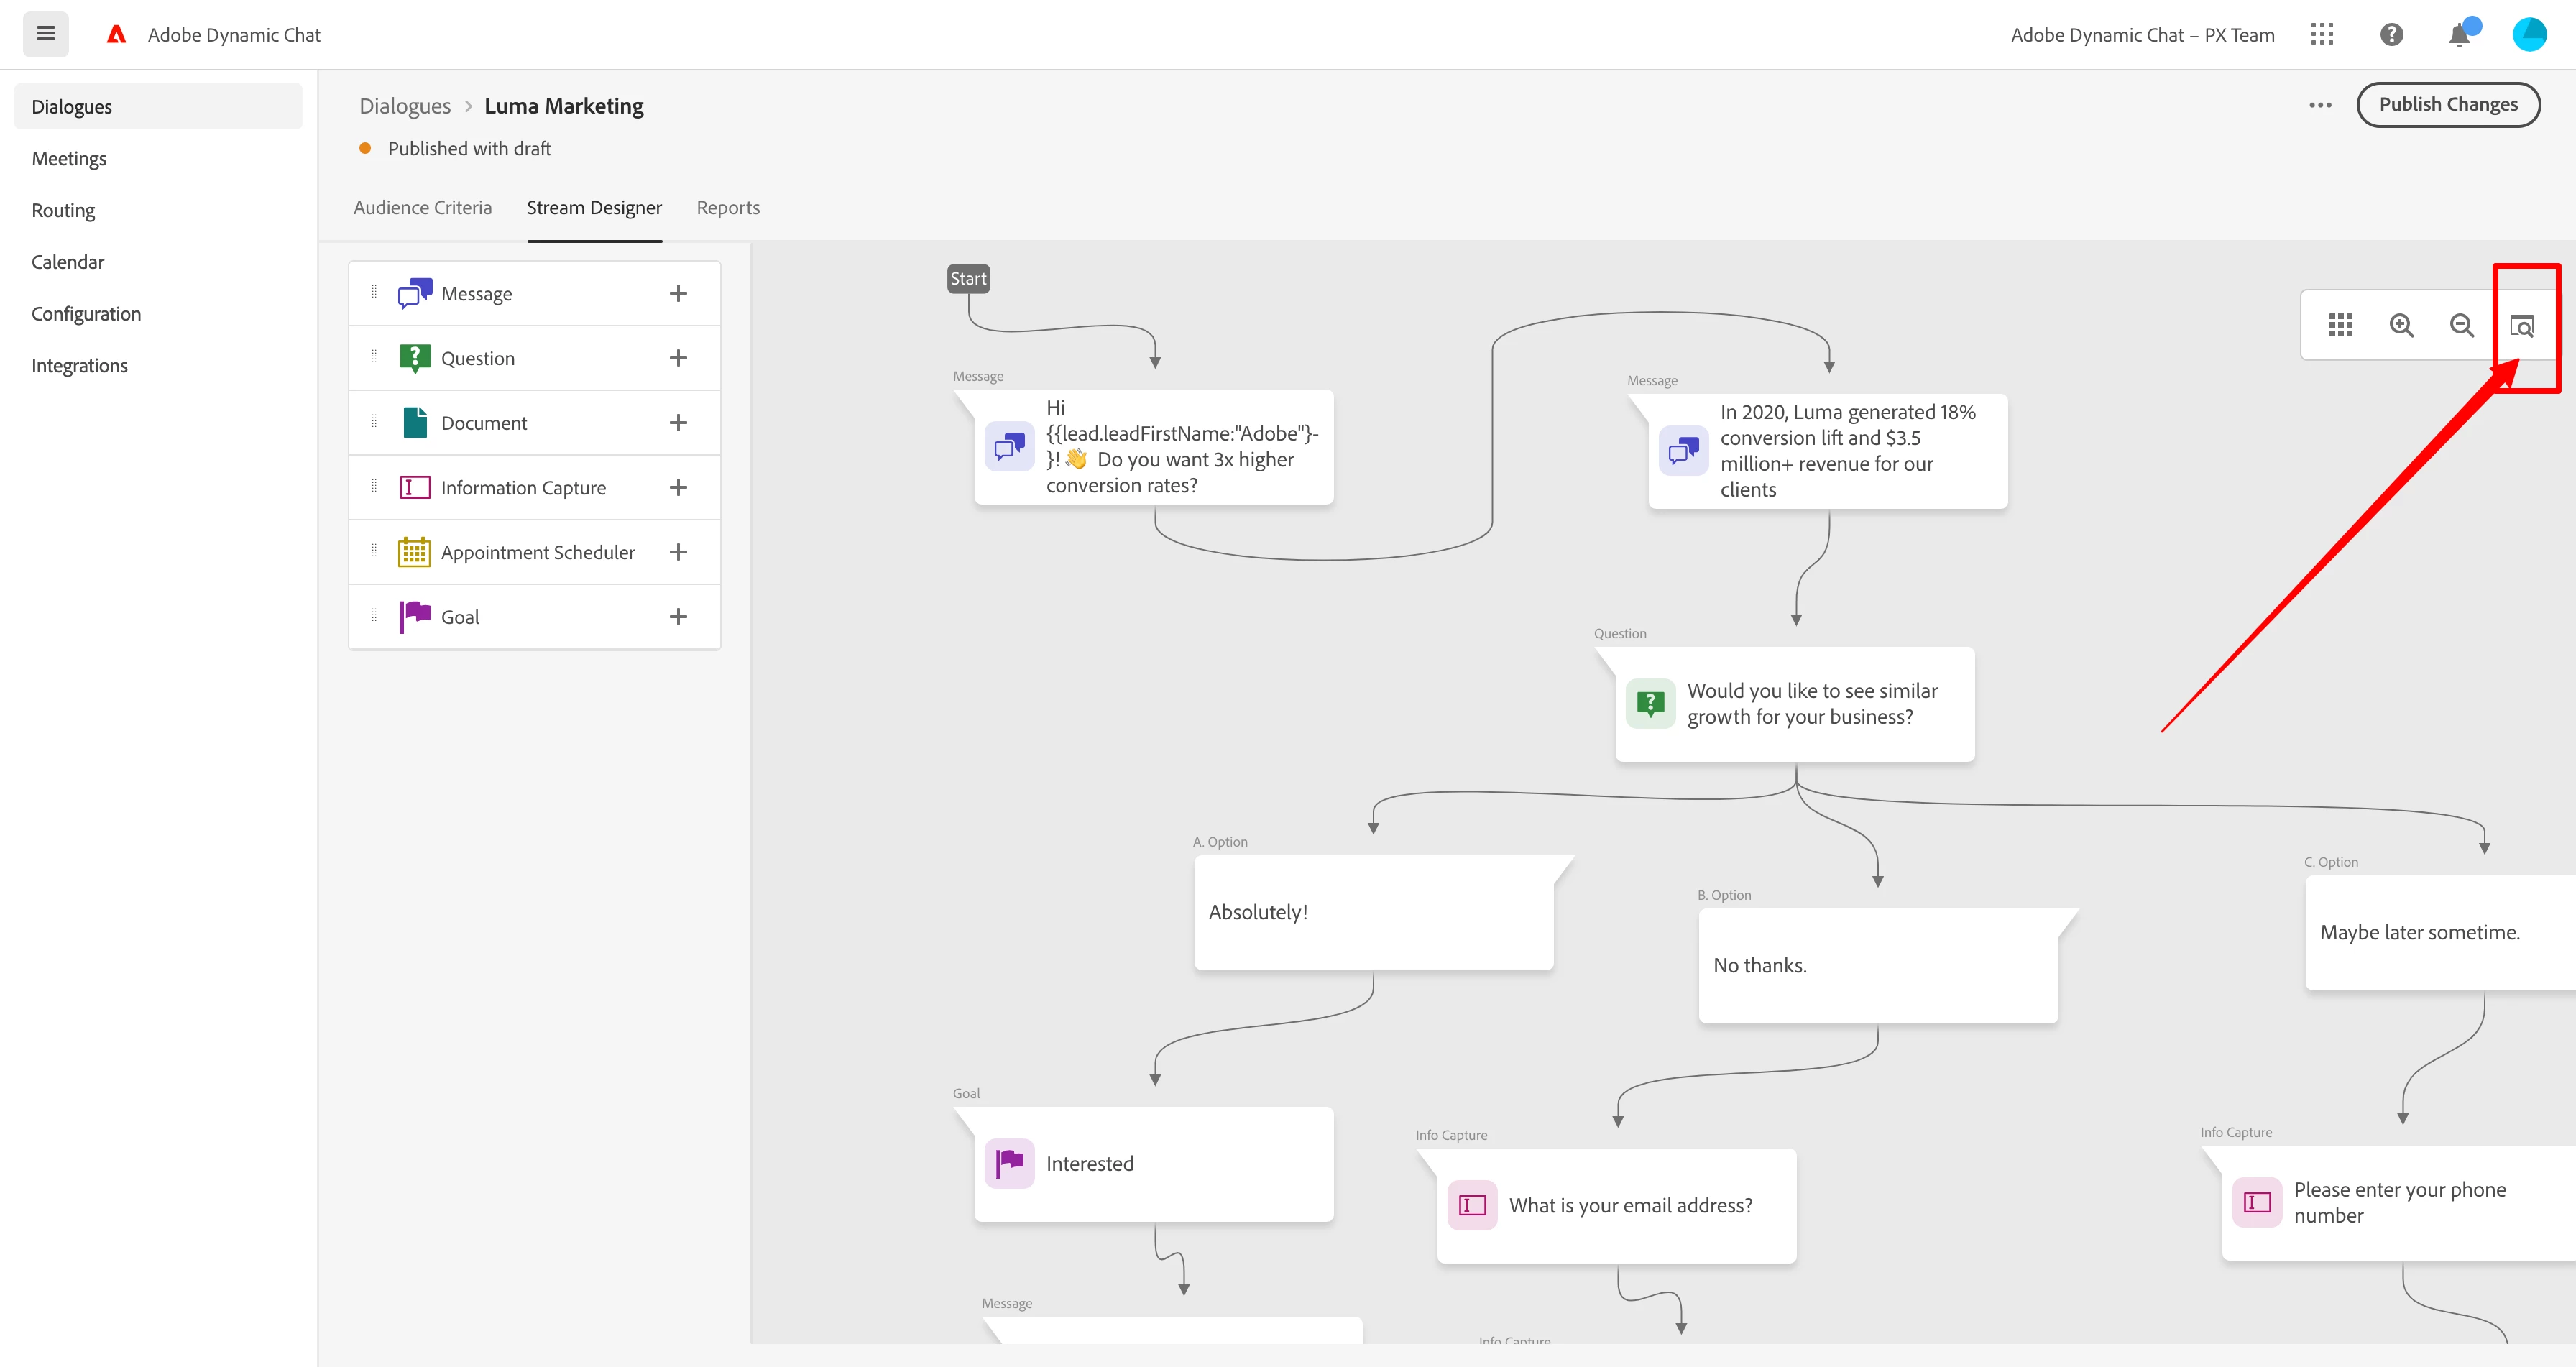Screen dimensions: 2576x1367
Task: Toggle the hamburger side menu
Action: click(45, 34)
